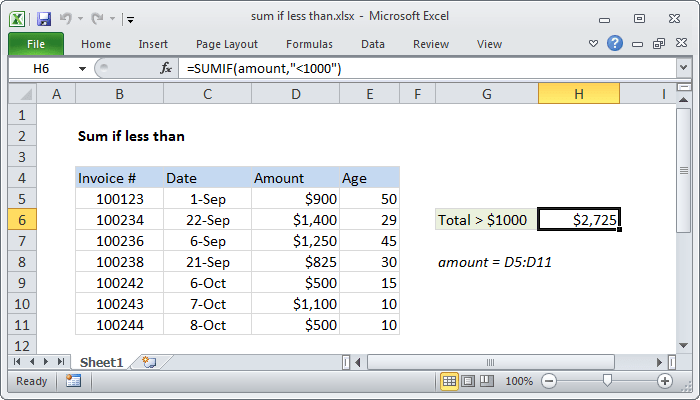Switch to Page Layout view button

468,381
